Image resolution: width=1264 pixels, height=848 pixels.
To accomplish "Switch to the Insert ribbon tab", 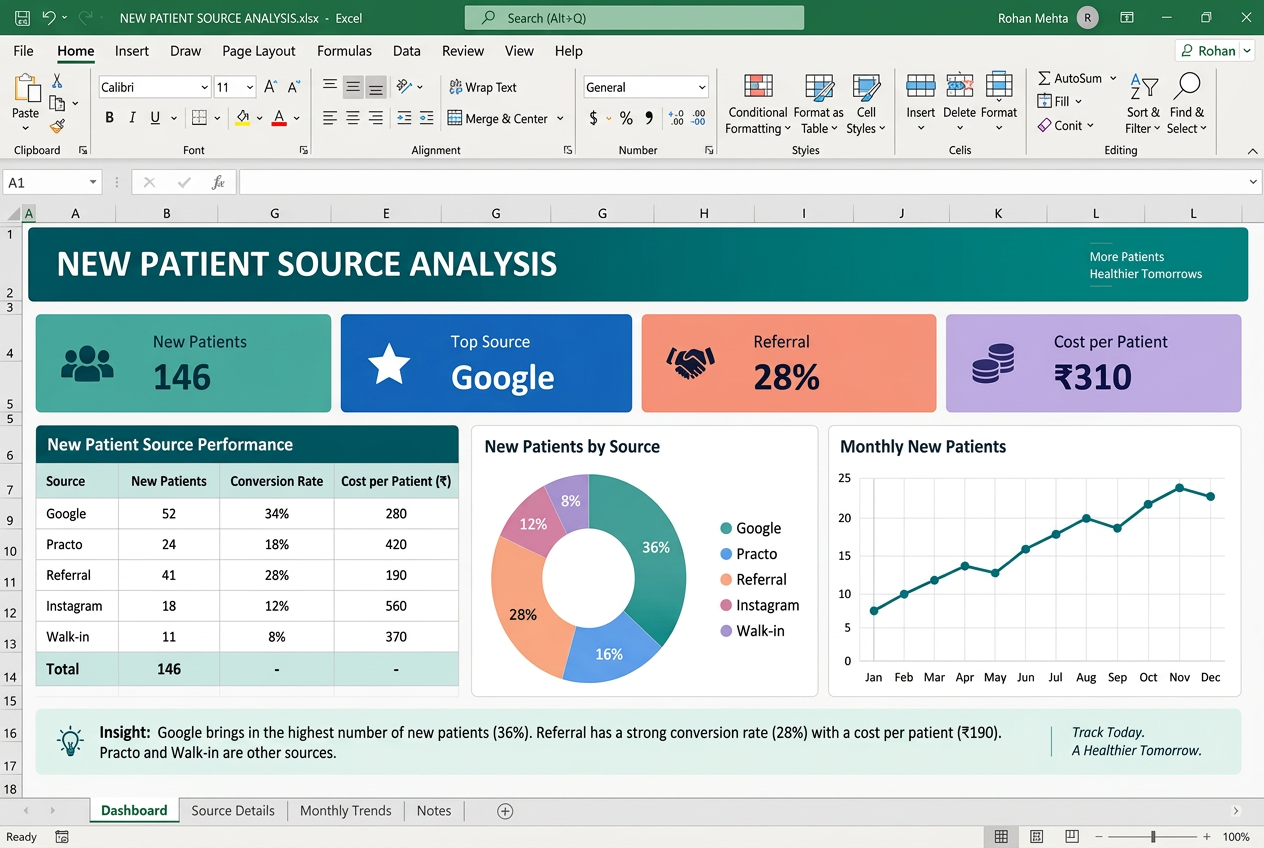I will pos(132,51).
